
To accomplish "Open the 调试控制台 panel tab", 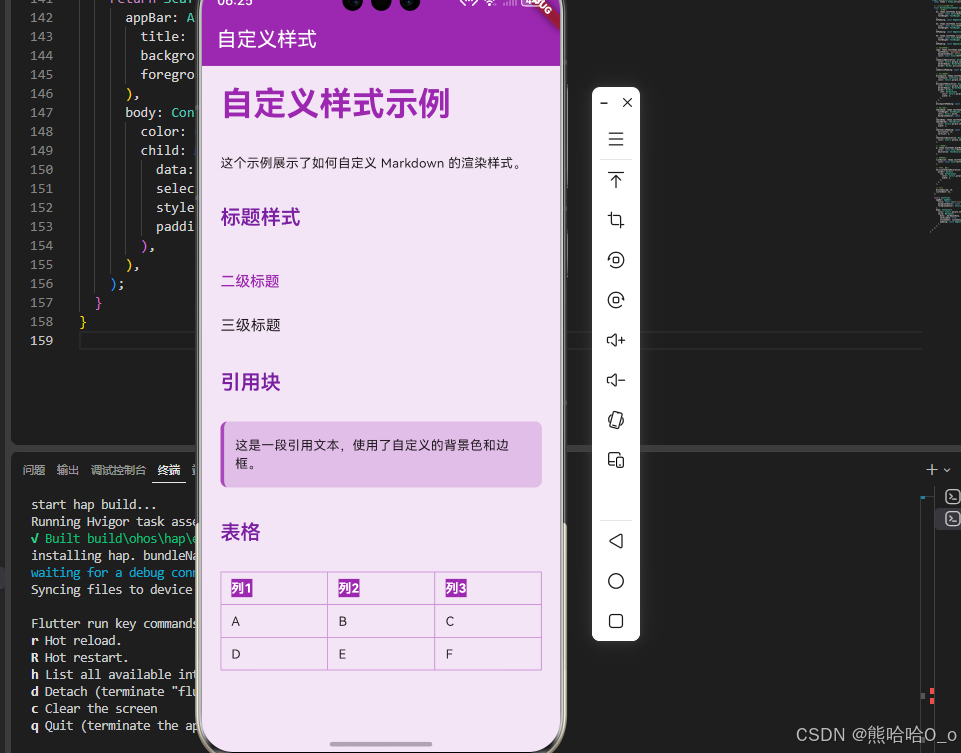I will 118,470.
